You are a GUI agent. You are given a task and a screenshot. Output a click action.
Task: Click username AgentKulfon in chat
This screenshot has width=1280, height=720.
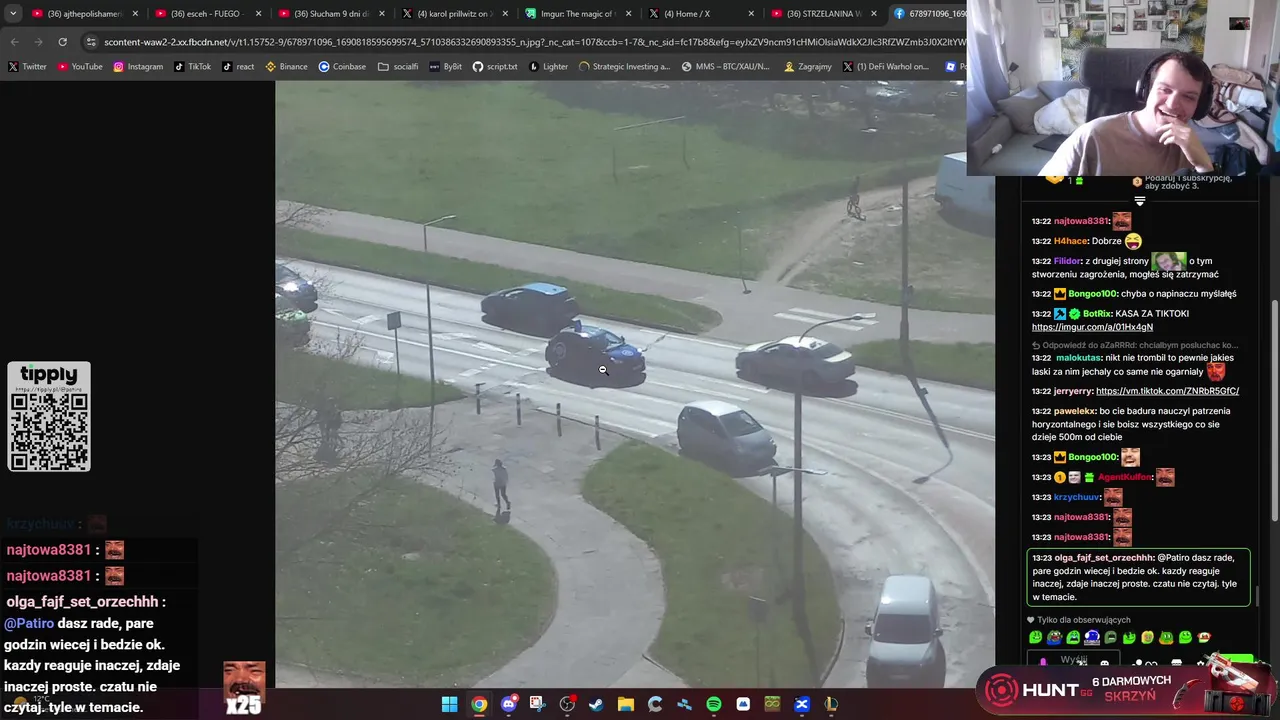coord(1125,477)
